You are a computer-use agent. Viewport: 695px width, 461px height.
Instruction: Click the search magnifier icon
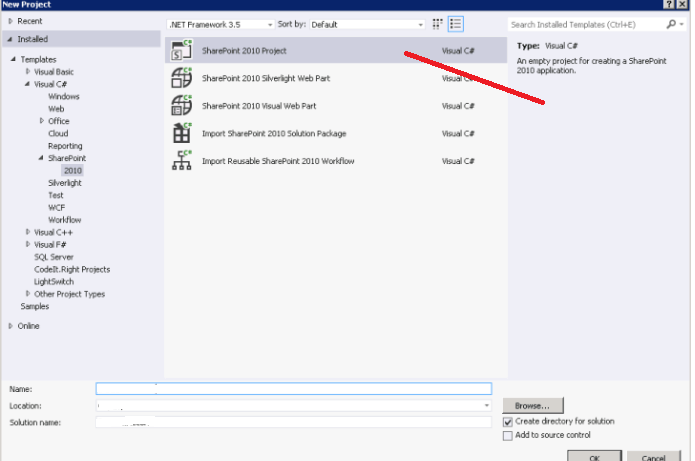click(x=671, y=24)
